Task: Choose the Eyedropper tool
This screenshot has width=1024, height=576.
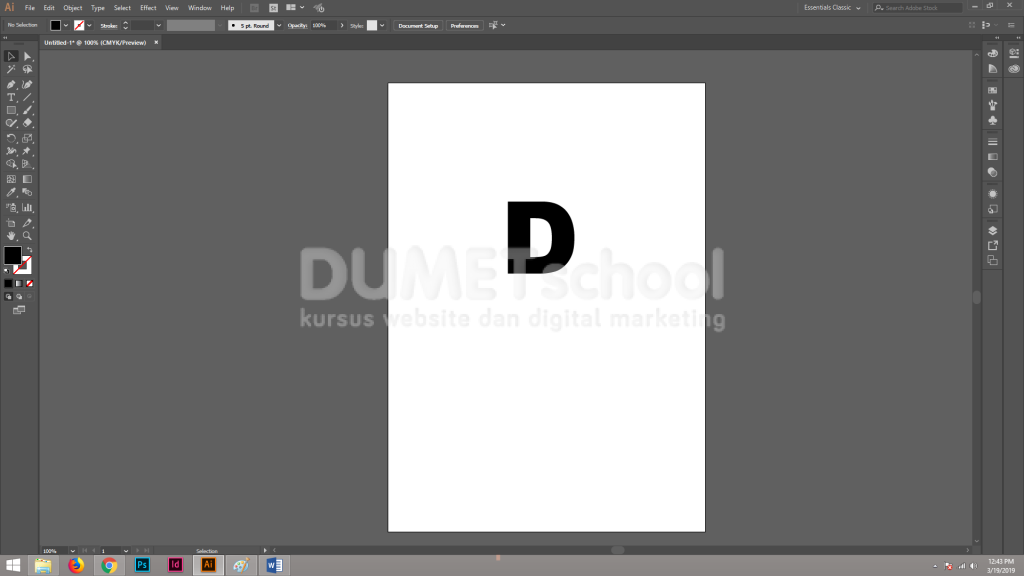Action: click(11, 193)
